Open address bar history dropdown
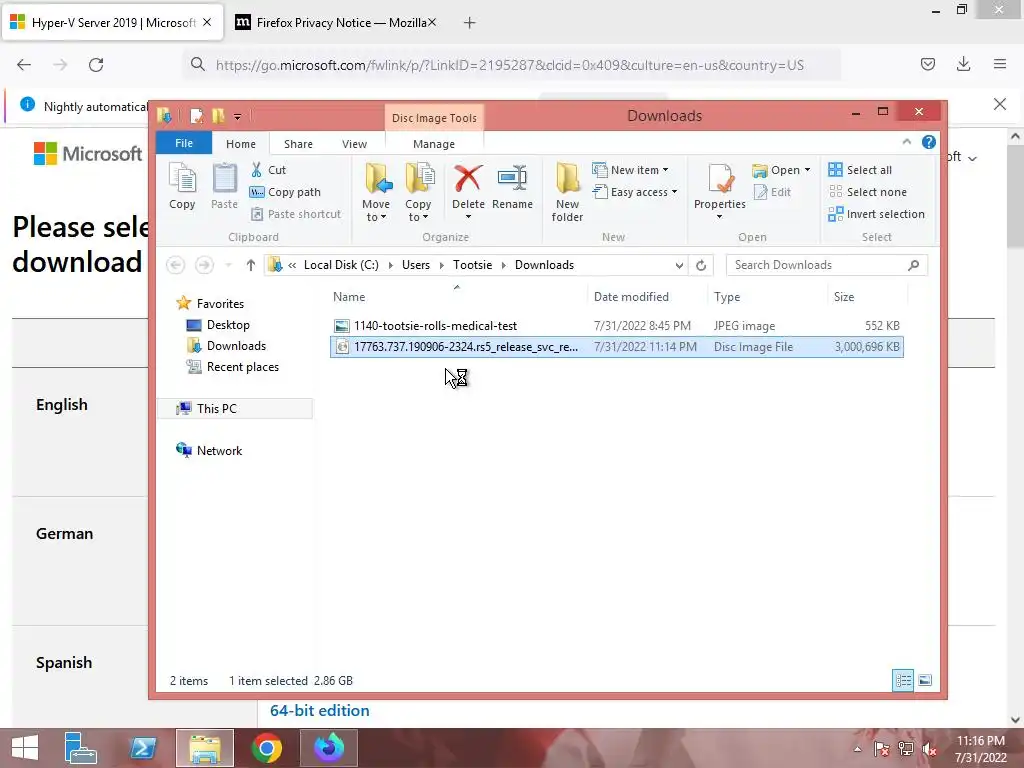 [679, 265]
